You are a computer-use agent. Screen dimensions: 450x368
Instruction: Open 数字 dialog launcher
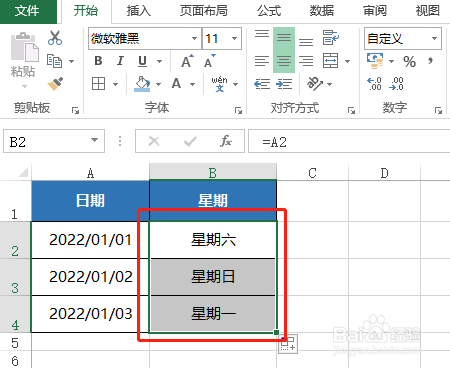tap(438, 110)
